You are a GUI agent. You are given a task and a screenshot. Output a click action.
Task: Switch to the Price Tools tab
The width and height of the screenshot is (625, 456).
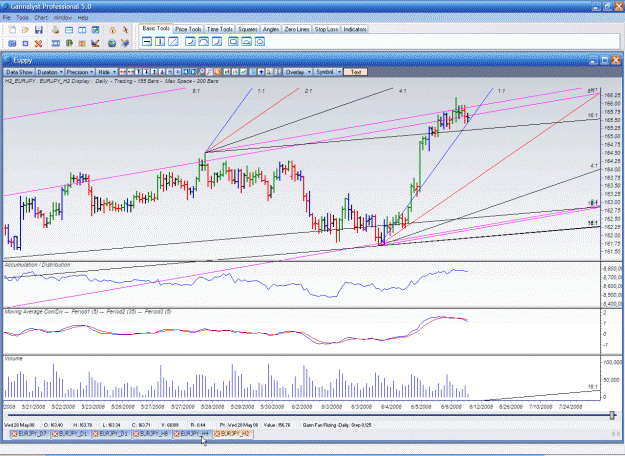coord(188,29)
